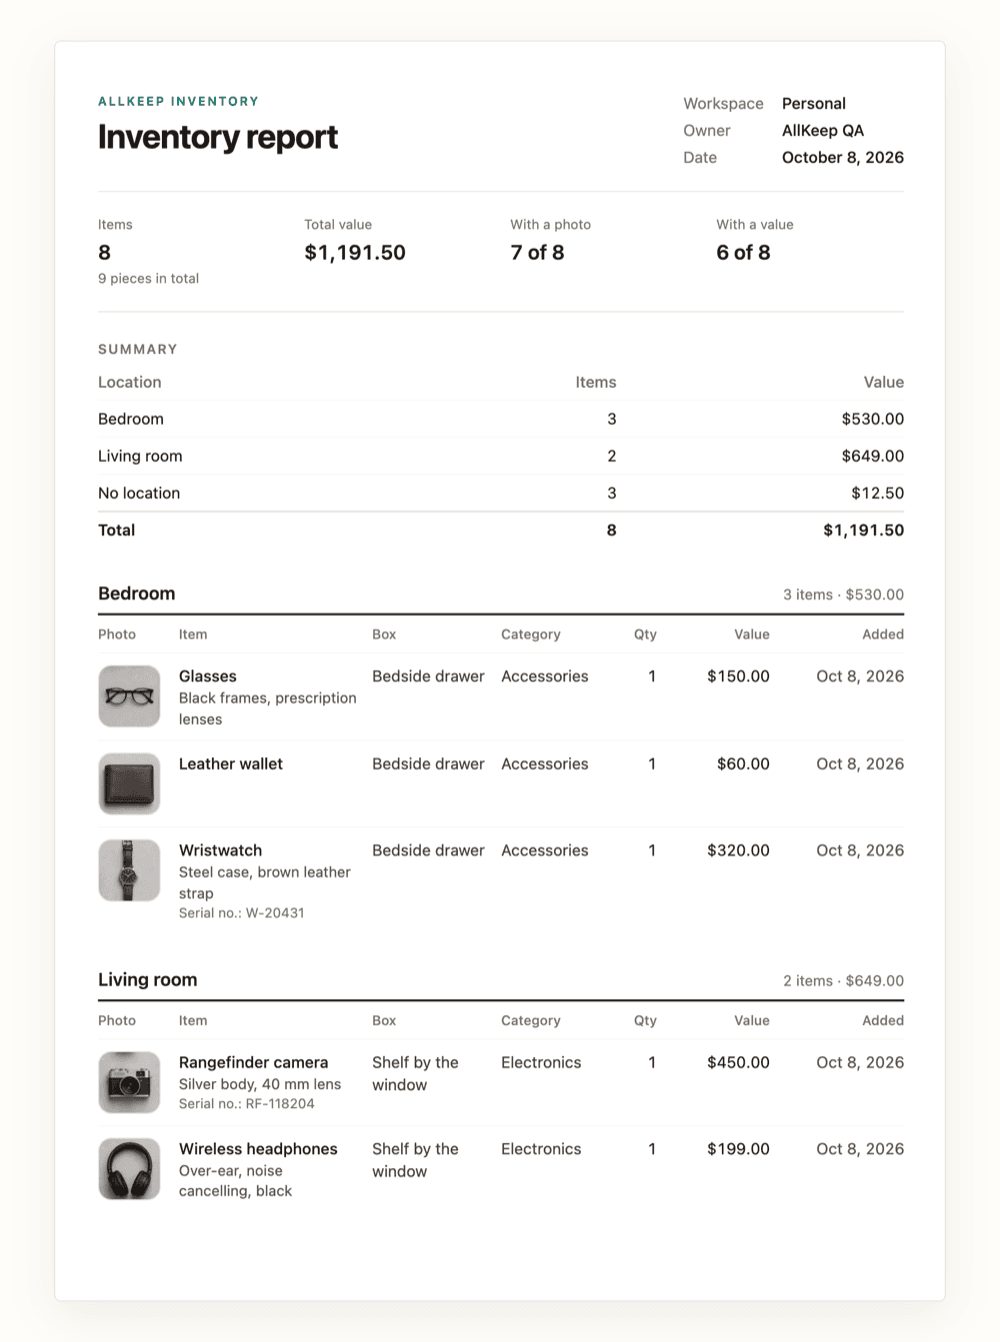Select the Inventory report heading
The width and height of the screenshot is (1000, 1342).
218,137
